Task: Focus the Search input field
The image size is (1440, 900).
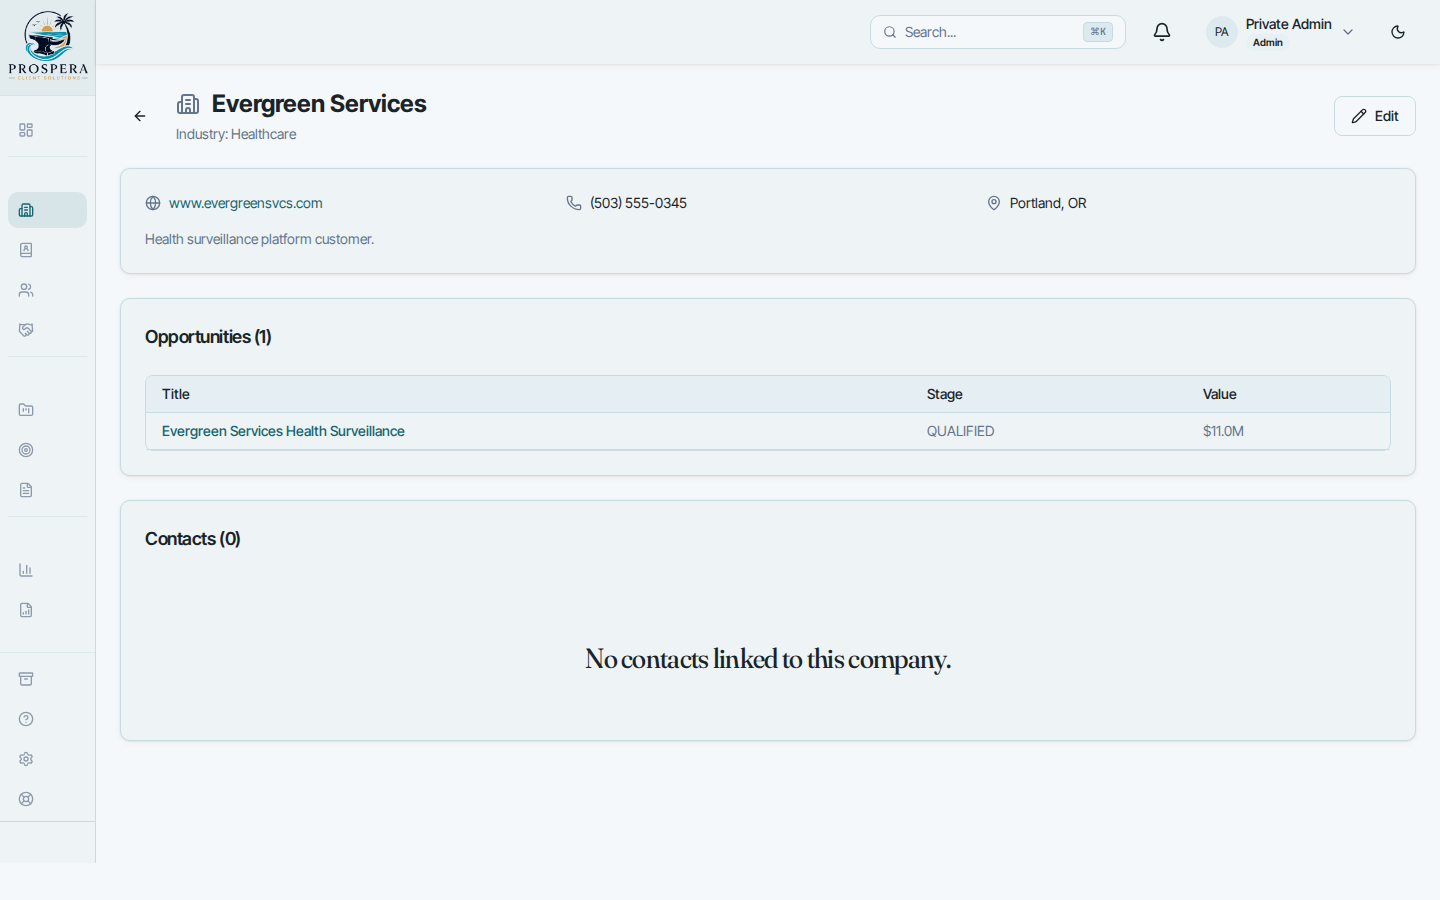Action: (x=997, y=32)
